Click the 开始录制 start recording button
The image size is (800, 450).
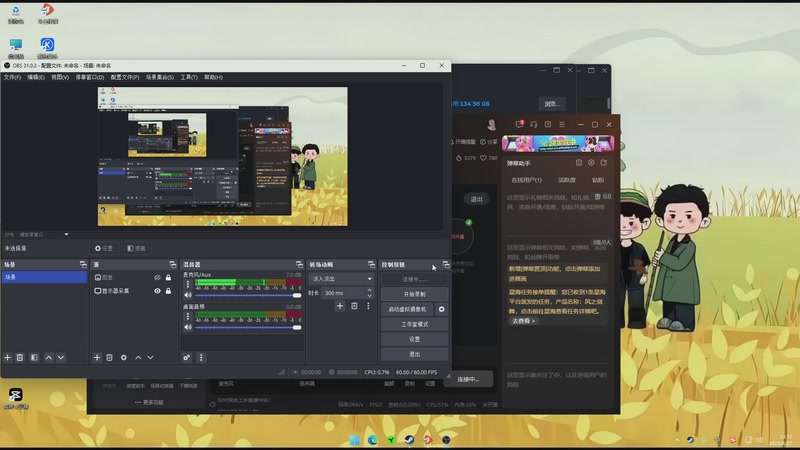[x=414, y=294]
